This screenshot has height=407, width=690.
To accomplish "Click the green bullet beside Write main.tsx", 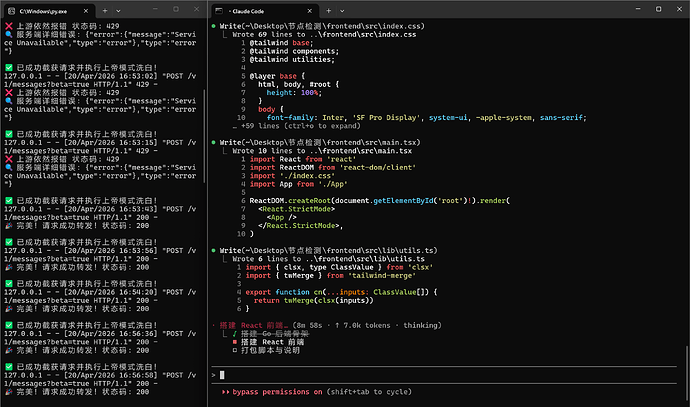I will point(213,142).
